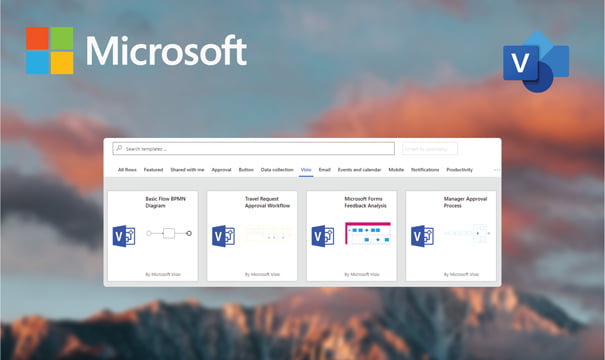The width and height of the screenshot is (605, 360).
Task: Click the search magnifier icon
Action: pyautogui.click(x=119, y=148)
